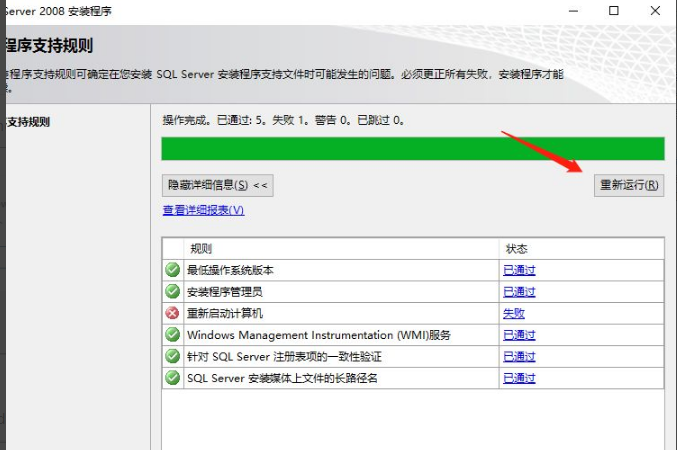
Task: Open 已通过 link for Windows Management Instrumentation row
Action: pyautogui.click(x=519, y=335)
